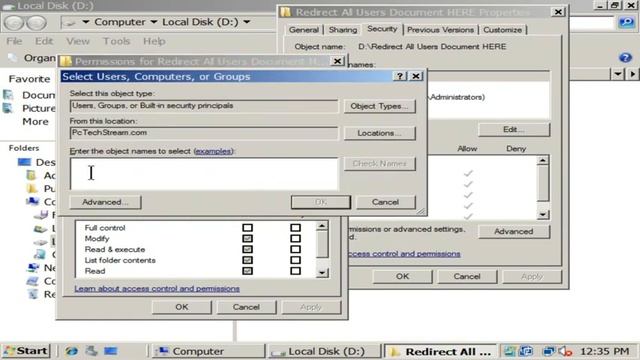Toggle Allow for List folder contents
The width and height of the screenshot is (640, 360).
(x=247, y=260)
